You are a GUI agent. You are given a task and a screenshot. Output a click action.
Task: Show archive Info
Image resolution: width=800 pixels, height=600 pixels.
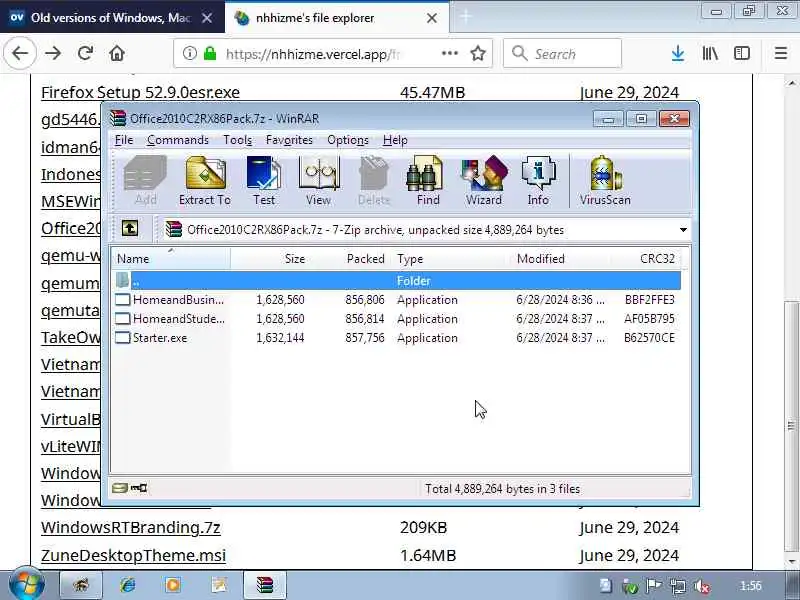coord(538,181)
